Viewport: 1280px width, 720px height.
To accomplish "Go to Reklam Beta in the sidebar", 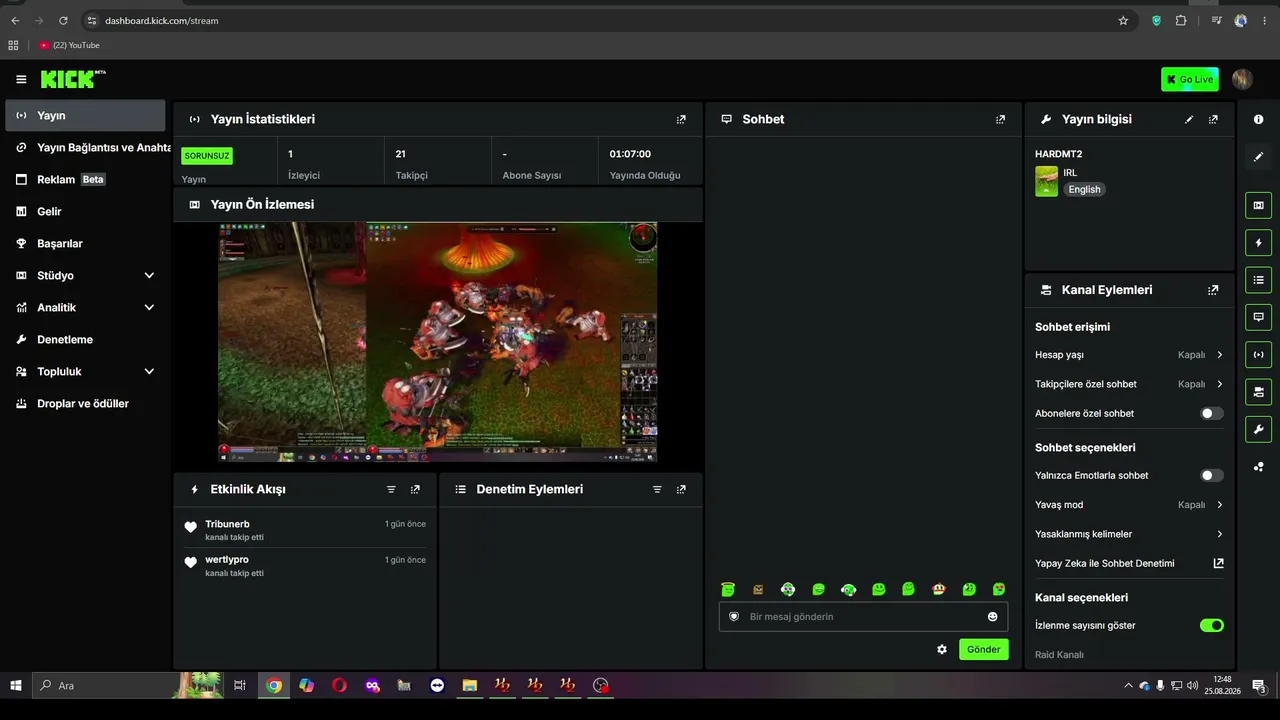I will (85, 179).
